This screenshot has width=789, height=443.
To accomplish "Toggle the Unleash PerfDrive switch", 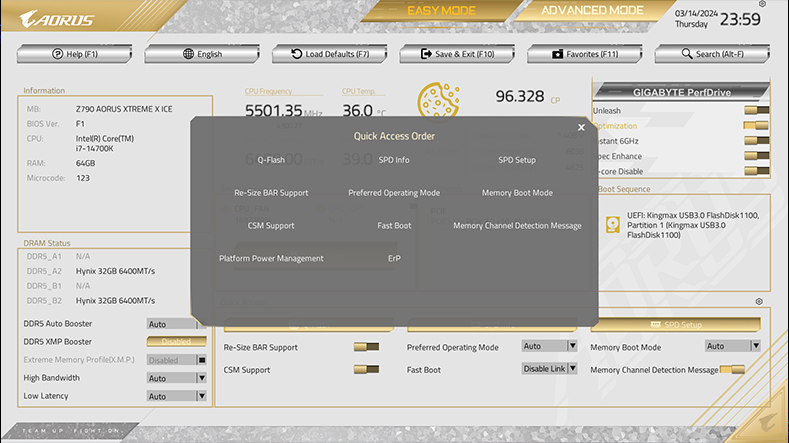I will [756, 110].
